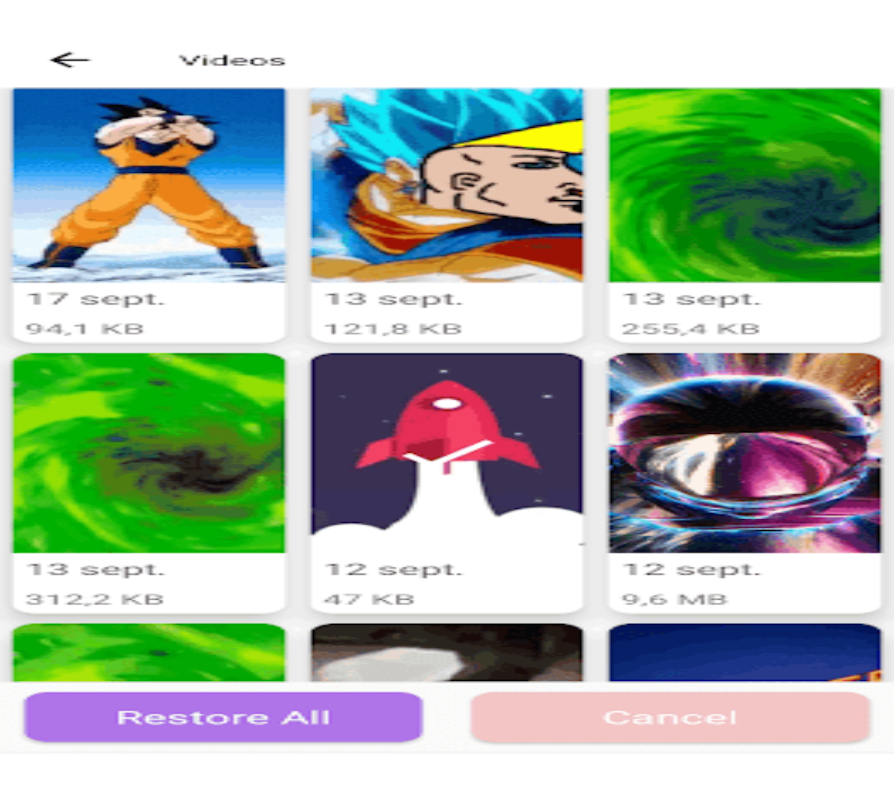This screenshot has height=800, width=894.
Task: Tap the 13 sept. date under 312,2 KB video
Action: 95,570
